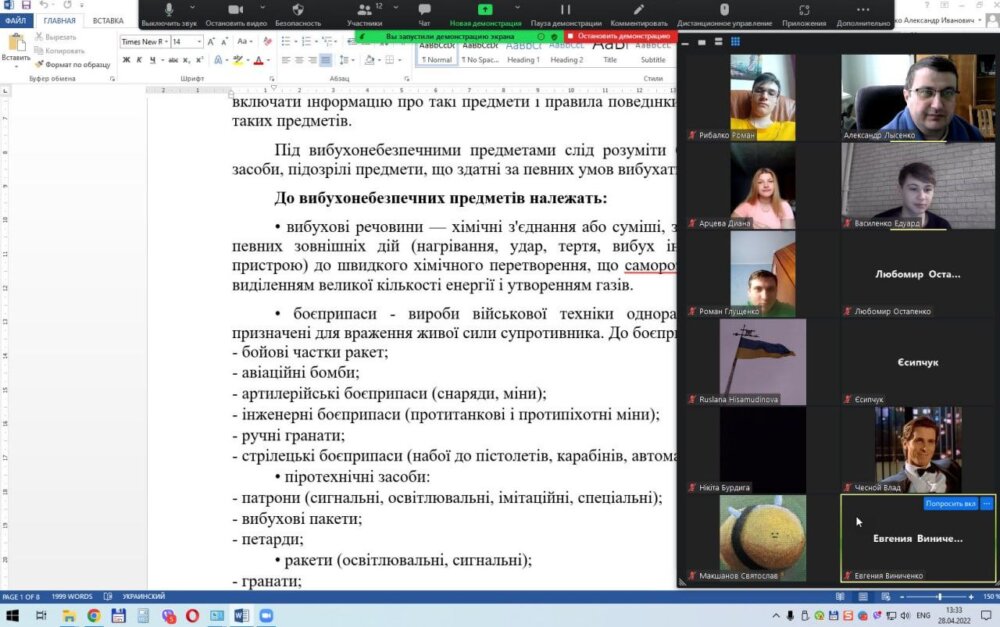Open the More (Дополнительно) three-dots menu
The width and height of the screenshot is (1000, 627).
coord(863,14)
